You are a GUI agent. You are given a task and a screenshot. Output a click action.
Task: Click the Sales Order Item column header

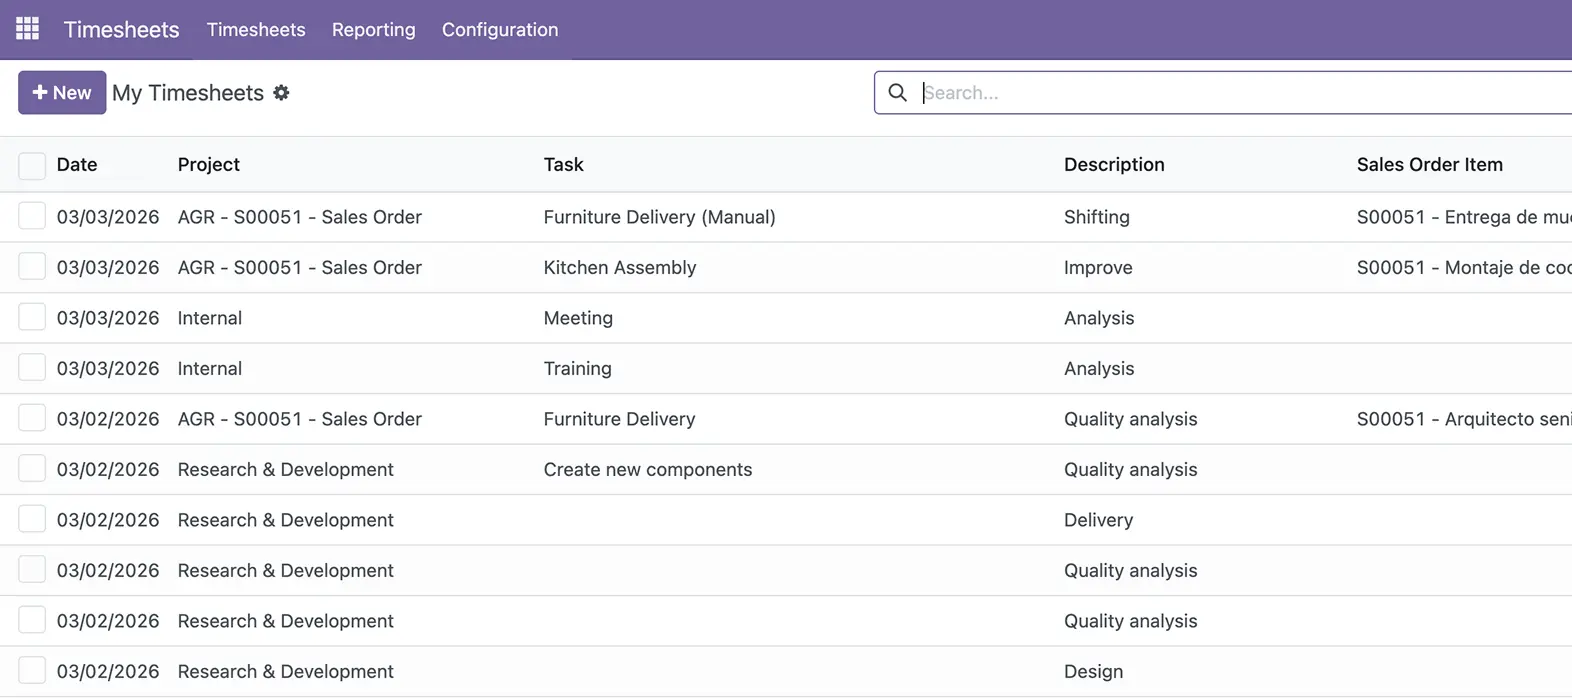1429,165
